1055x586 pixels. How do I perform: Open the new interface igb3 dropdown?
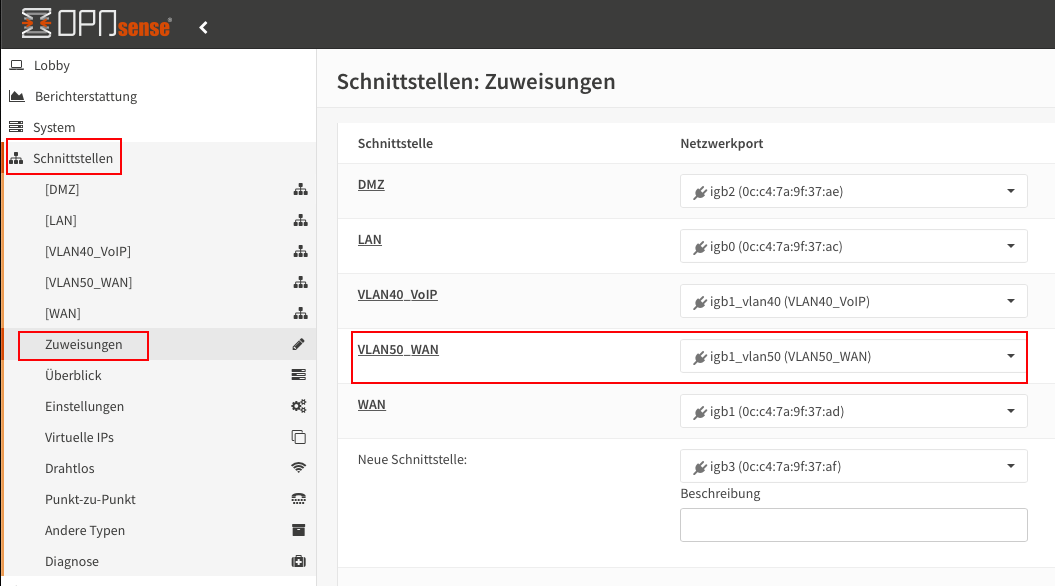[x=853, y=466]
